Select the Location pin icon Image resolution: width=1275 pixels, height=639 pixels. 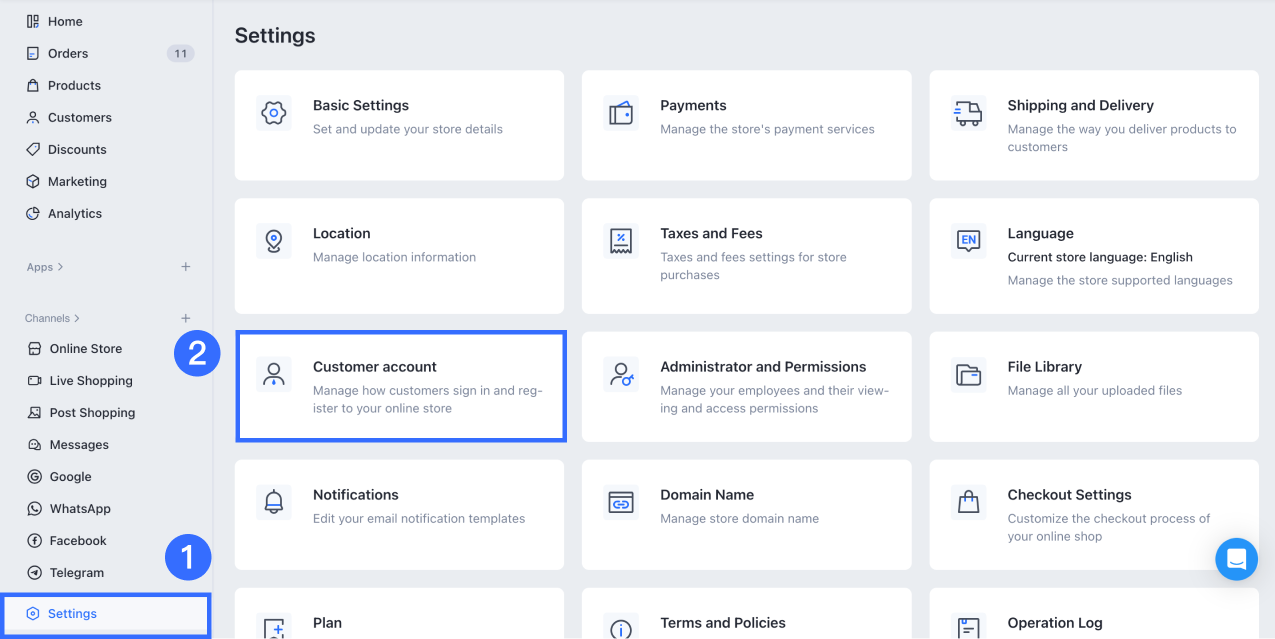pyautogui.click(x=273, y=241)
